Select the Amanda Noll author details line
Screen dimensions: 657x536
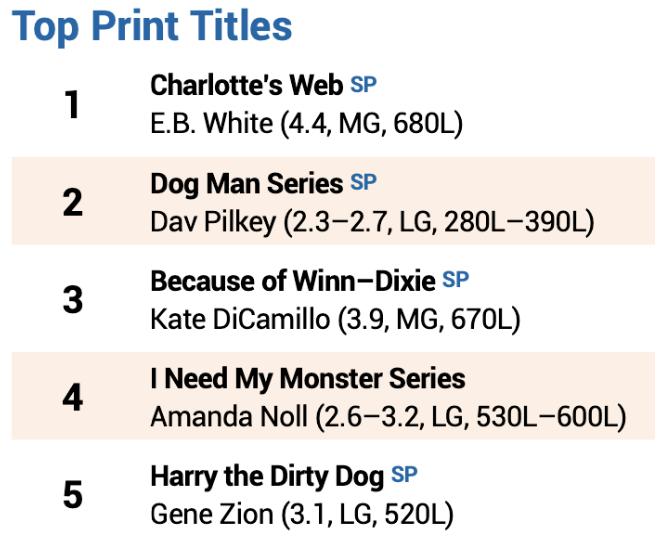[388, 416]
